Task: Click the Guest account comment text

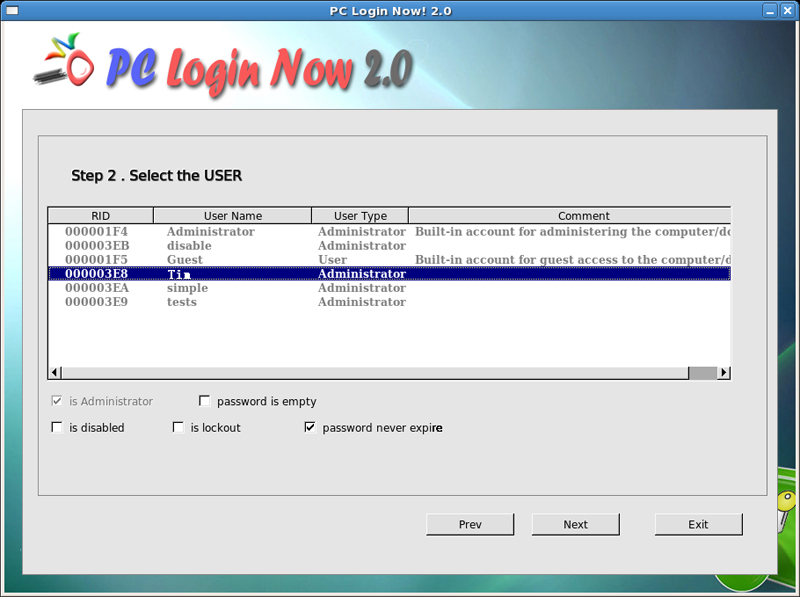Action: [572, 260]
